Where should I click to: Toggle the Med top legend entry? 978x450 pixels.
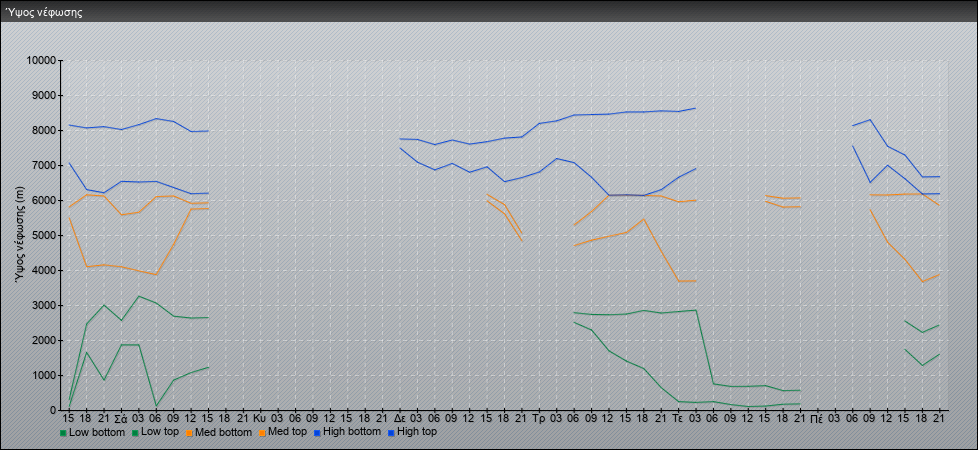point(284,432)
